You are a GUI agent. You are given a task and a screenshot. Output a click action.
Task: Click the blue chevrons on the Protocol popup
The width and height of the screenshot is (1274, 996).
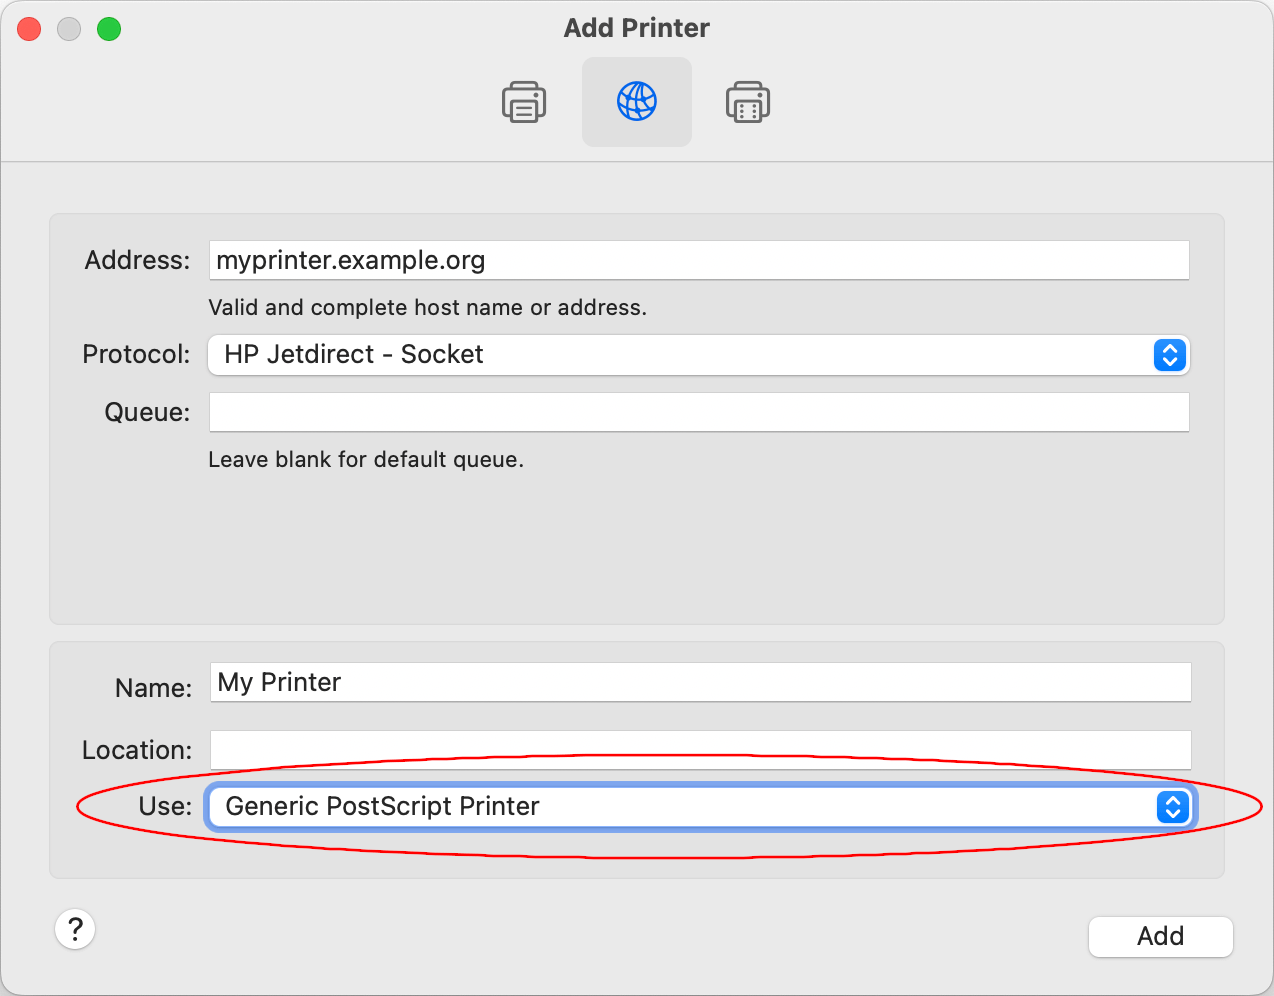coord(1169,355)
